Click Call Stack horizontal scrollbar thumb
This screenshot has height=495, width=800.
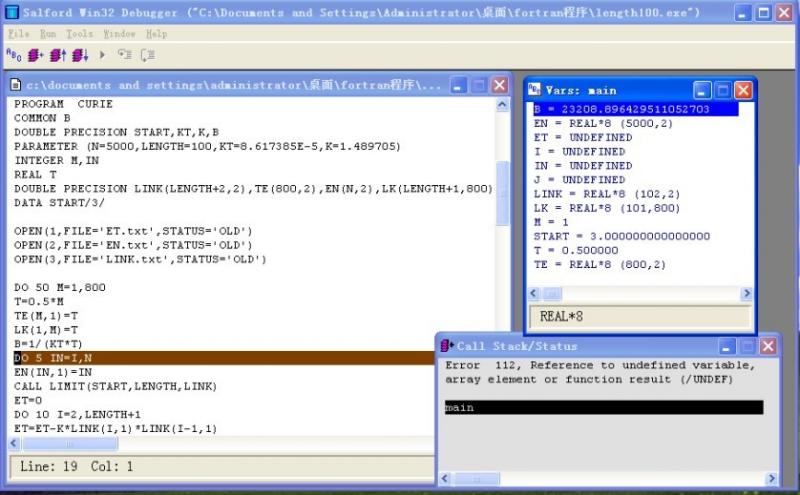click(476, 478)
